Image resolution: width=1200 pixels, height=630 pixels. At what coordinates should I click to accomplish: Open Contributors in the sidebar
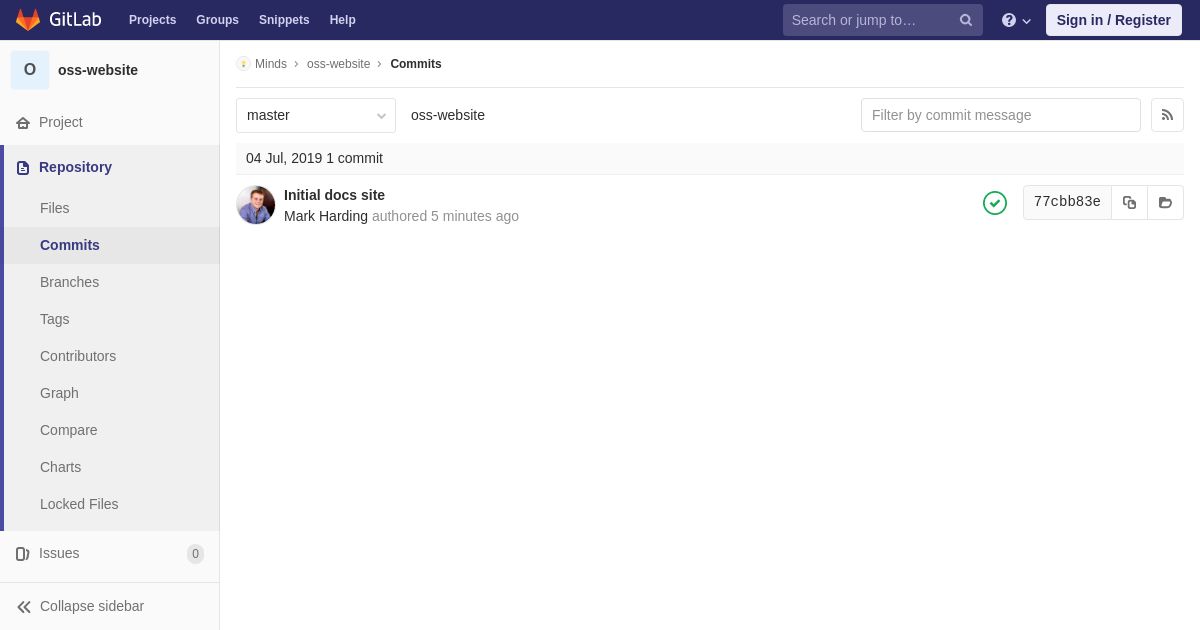coord(112,356)
